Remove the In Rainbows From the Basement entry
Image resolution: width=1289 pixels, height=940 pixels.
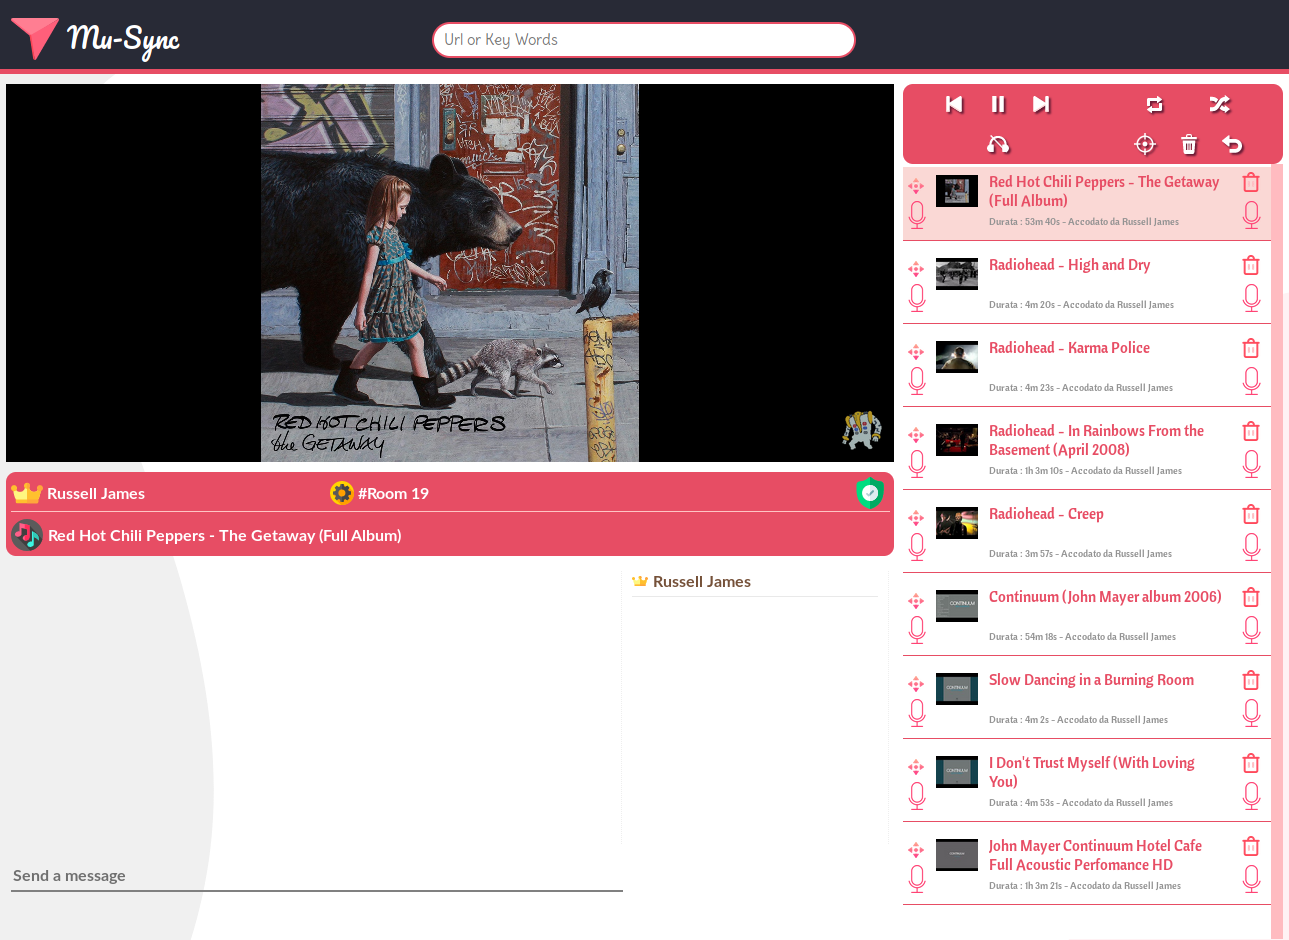1251,431
